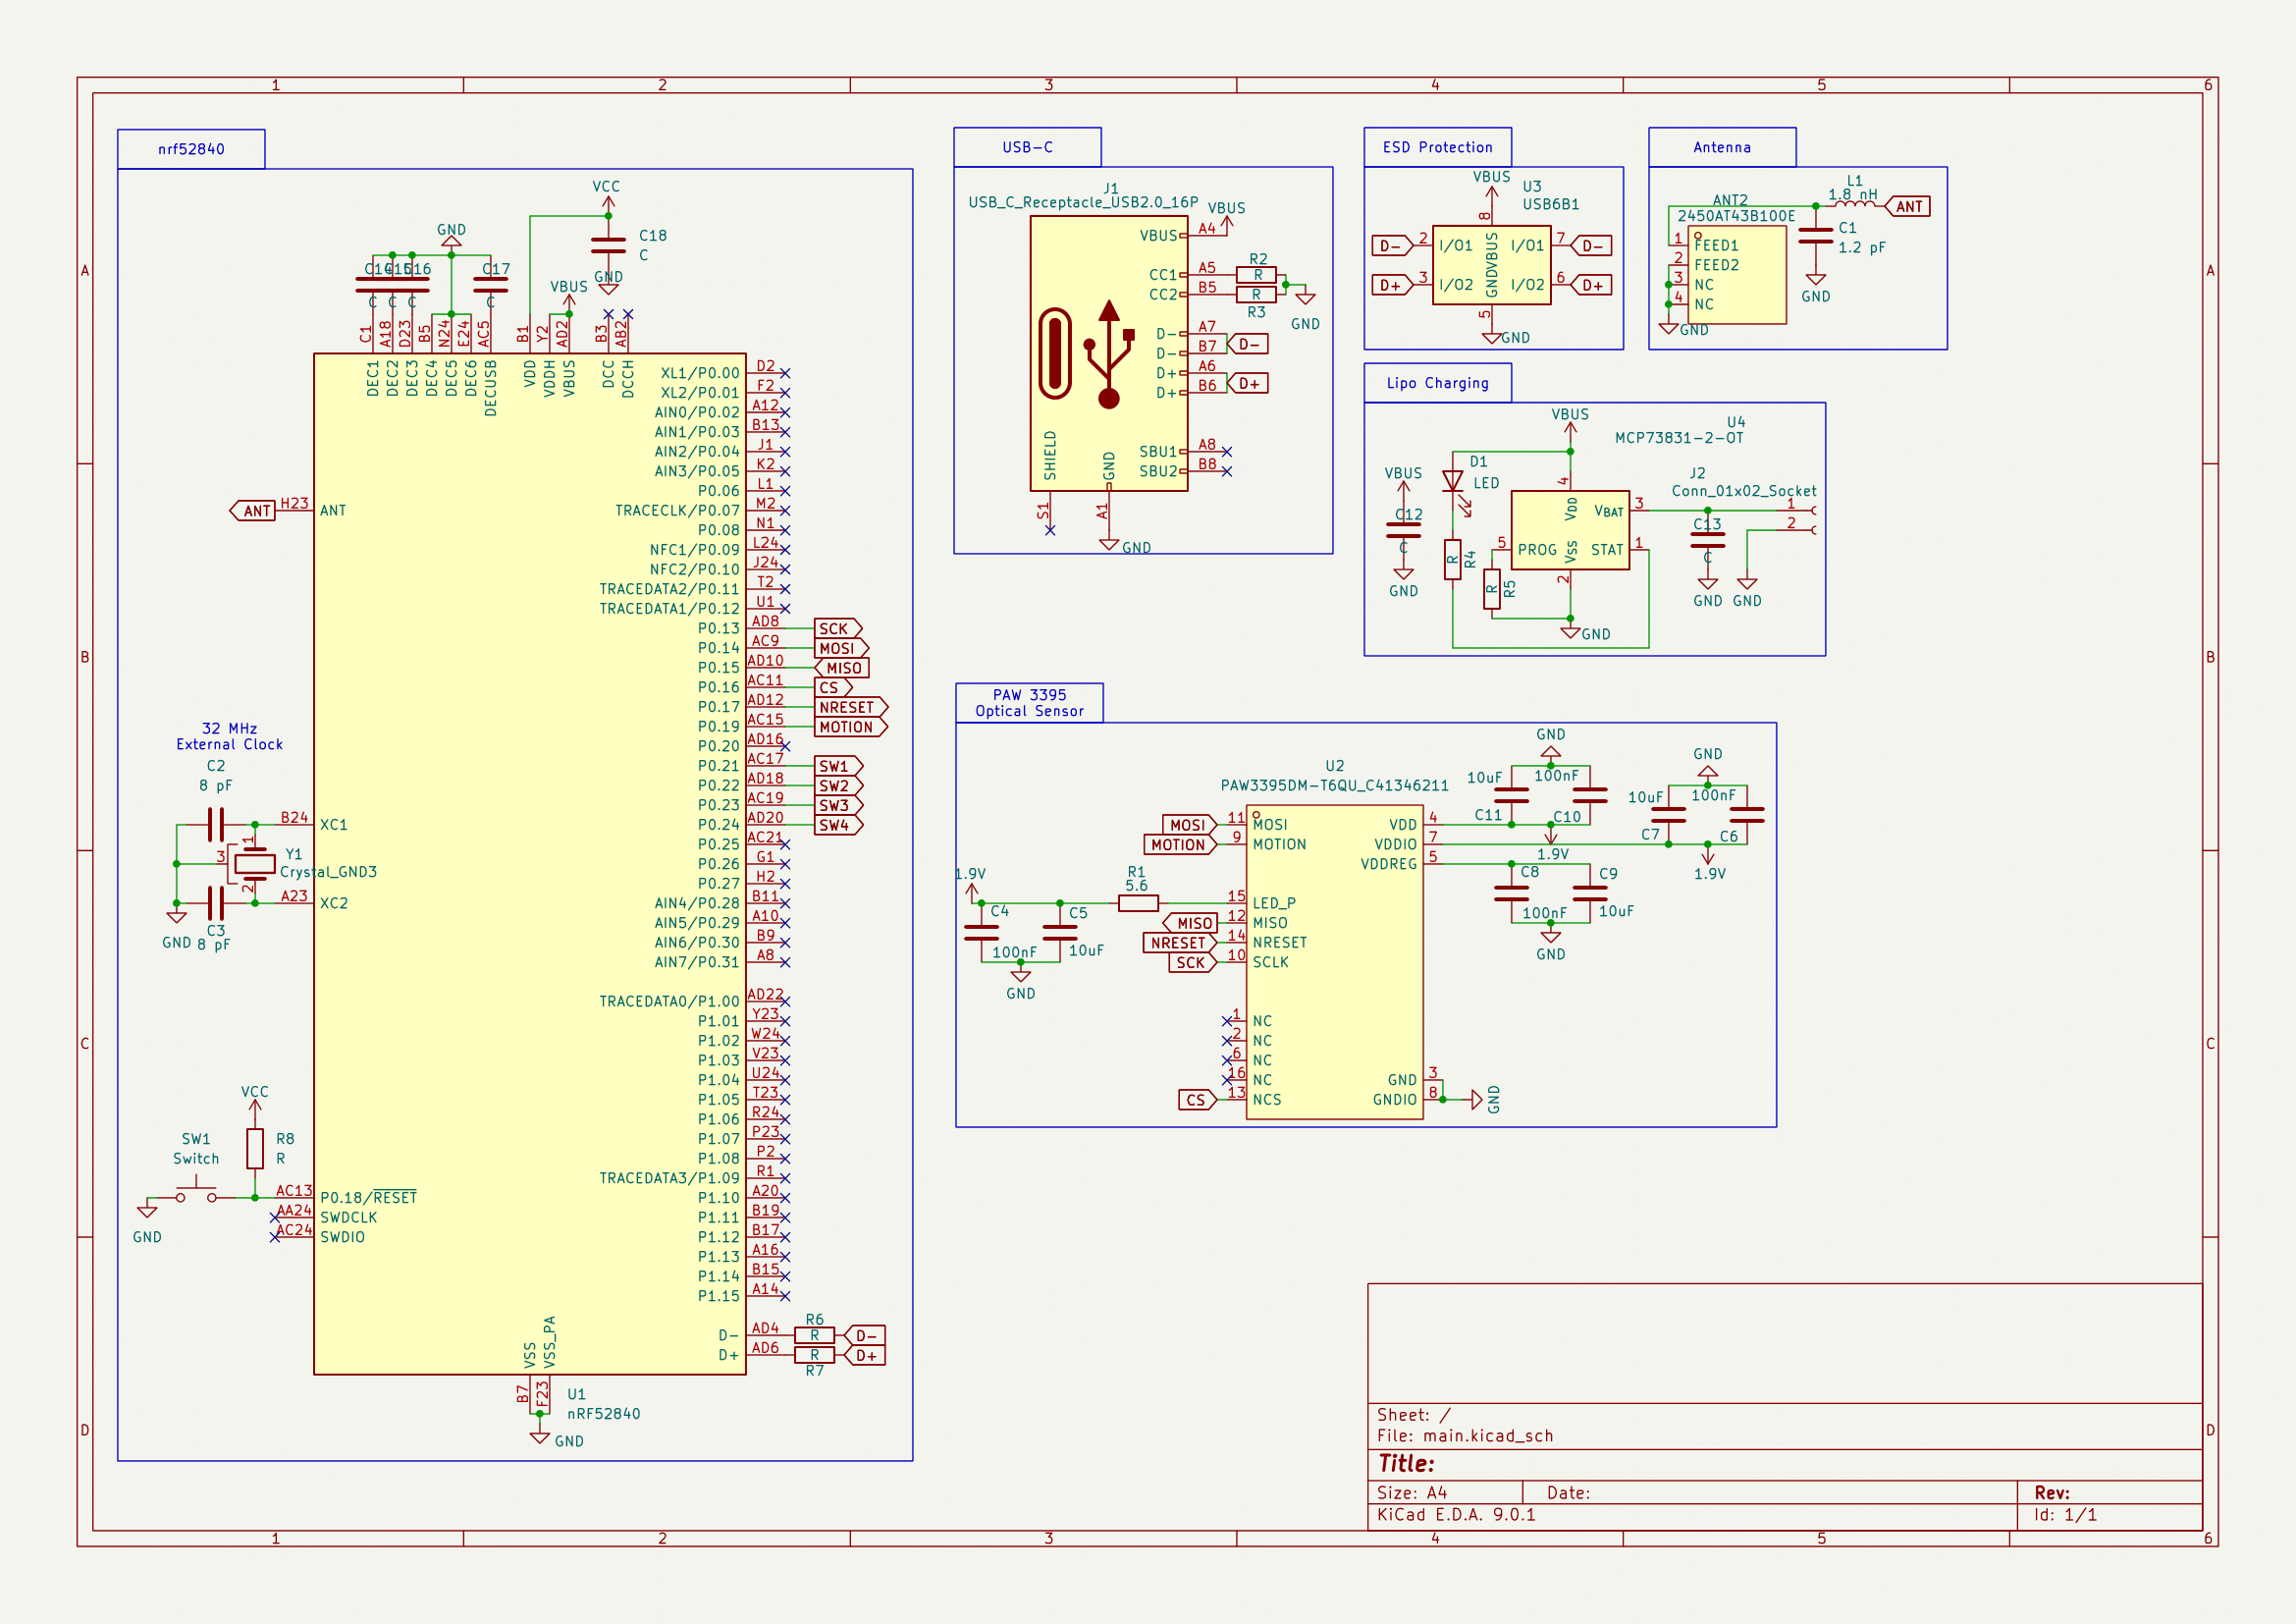This screenshot has height=1624, width=2296.
Task: Click the GND symbol below VSS pins
Action: (x=540, y=1438)
